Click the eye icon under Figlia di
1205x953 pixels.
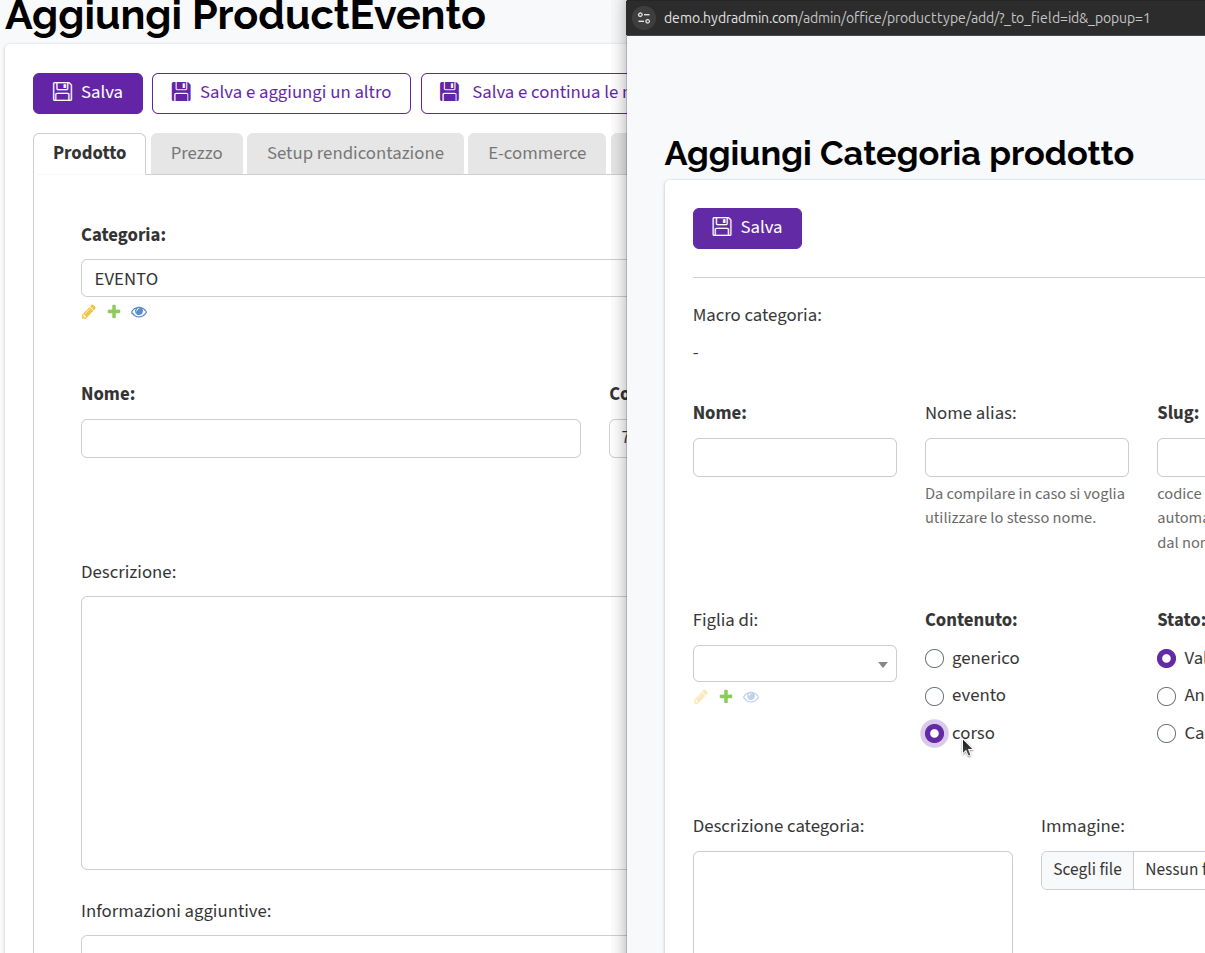point(751,696)
